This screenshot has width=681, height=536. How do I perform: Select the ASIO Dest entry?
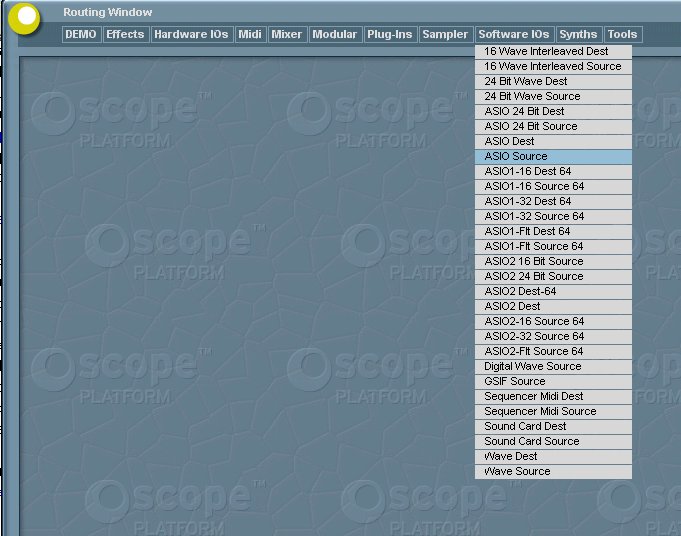pos(553,141)
